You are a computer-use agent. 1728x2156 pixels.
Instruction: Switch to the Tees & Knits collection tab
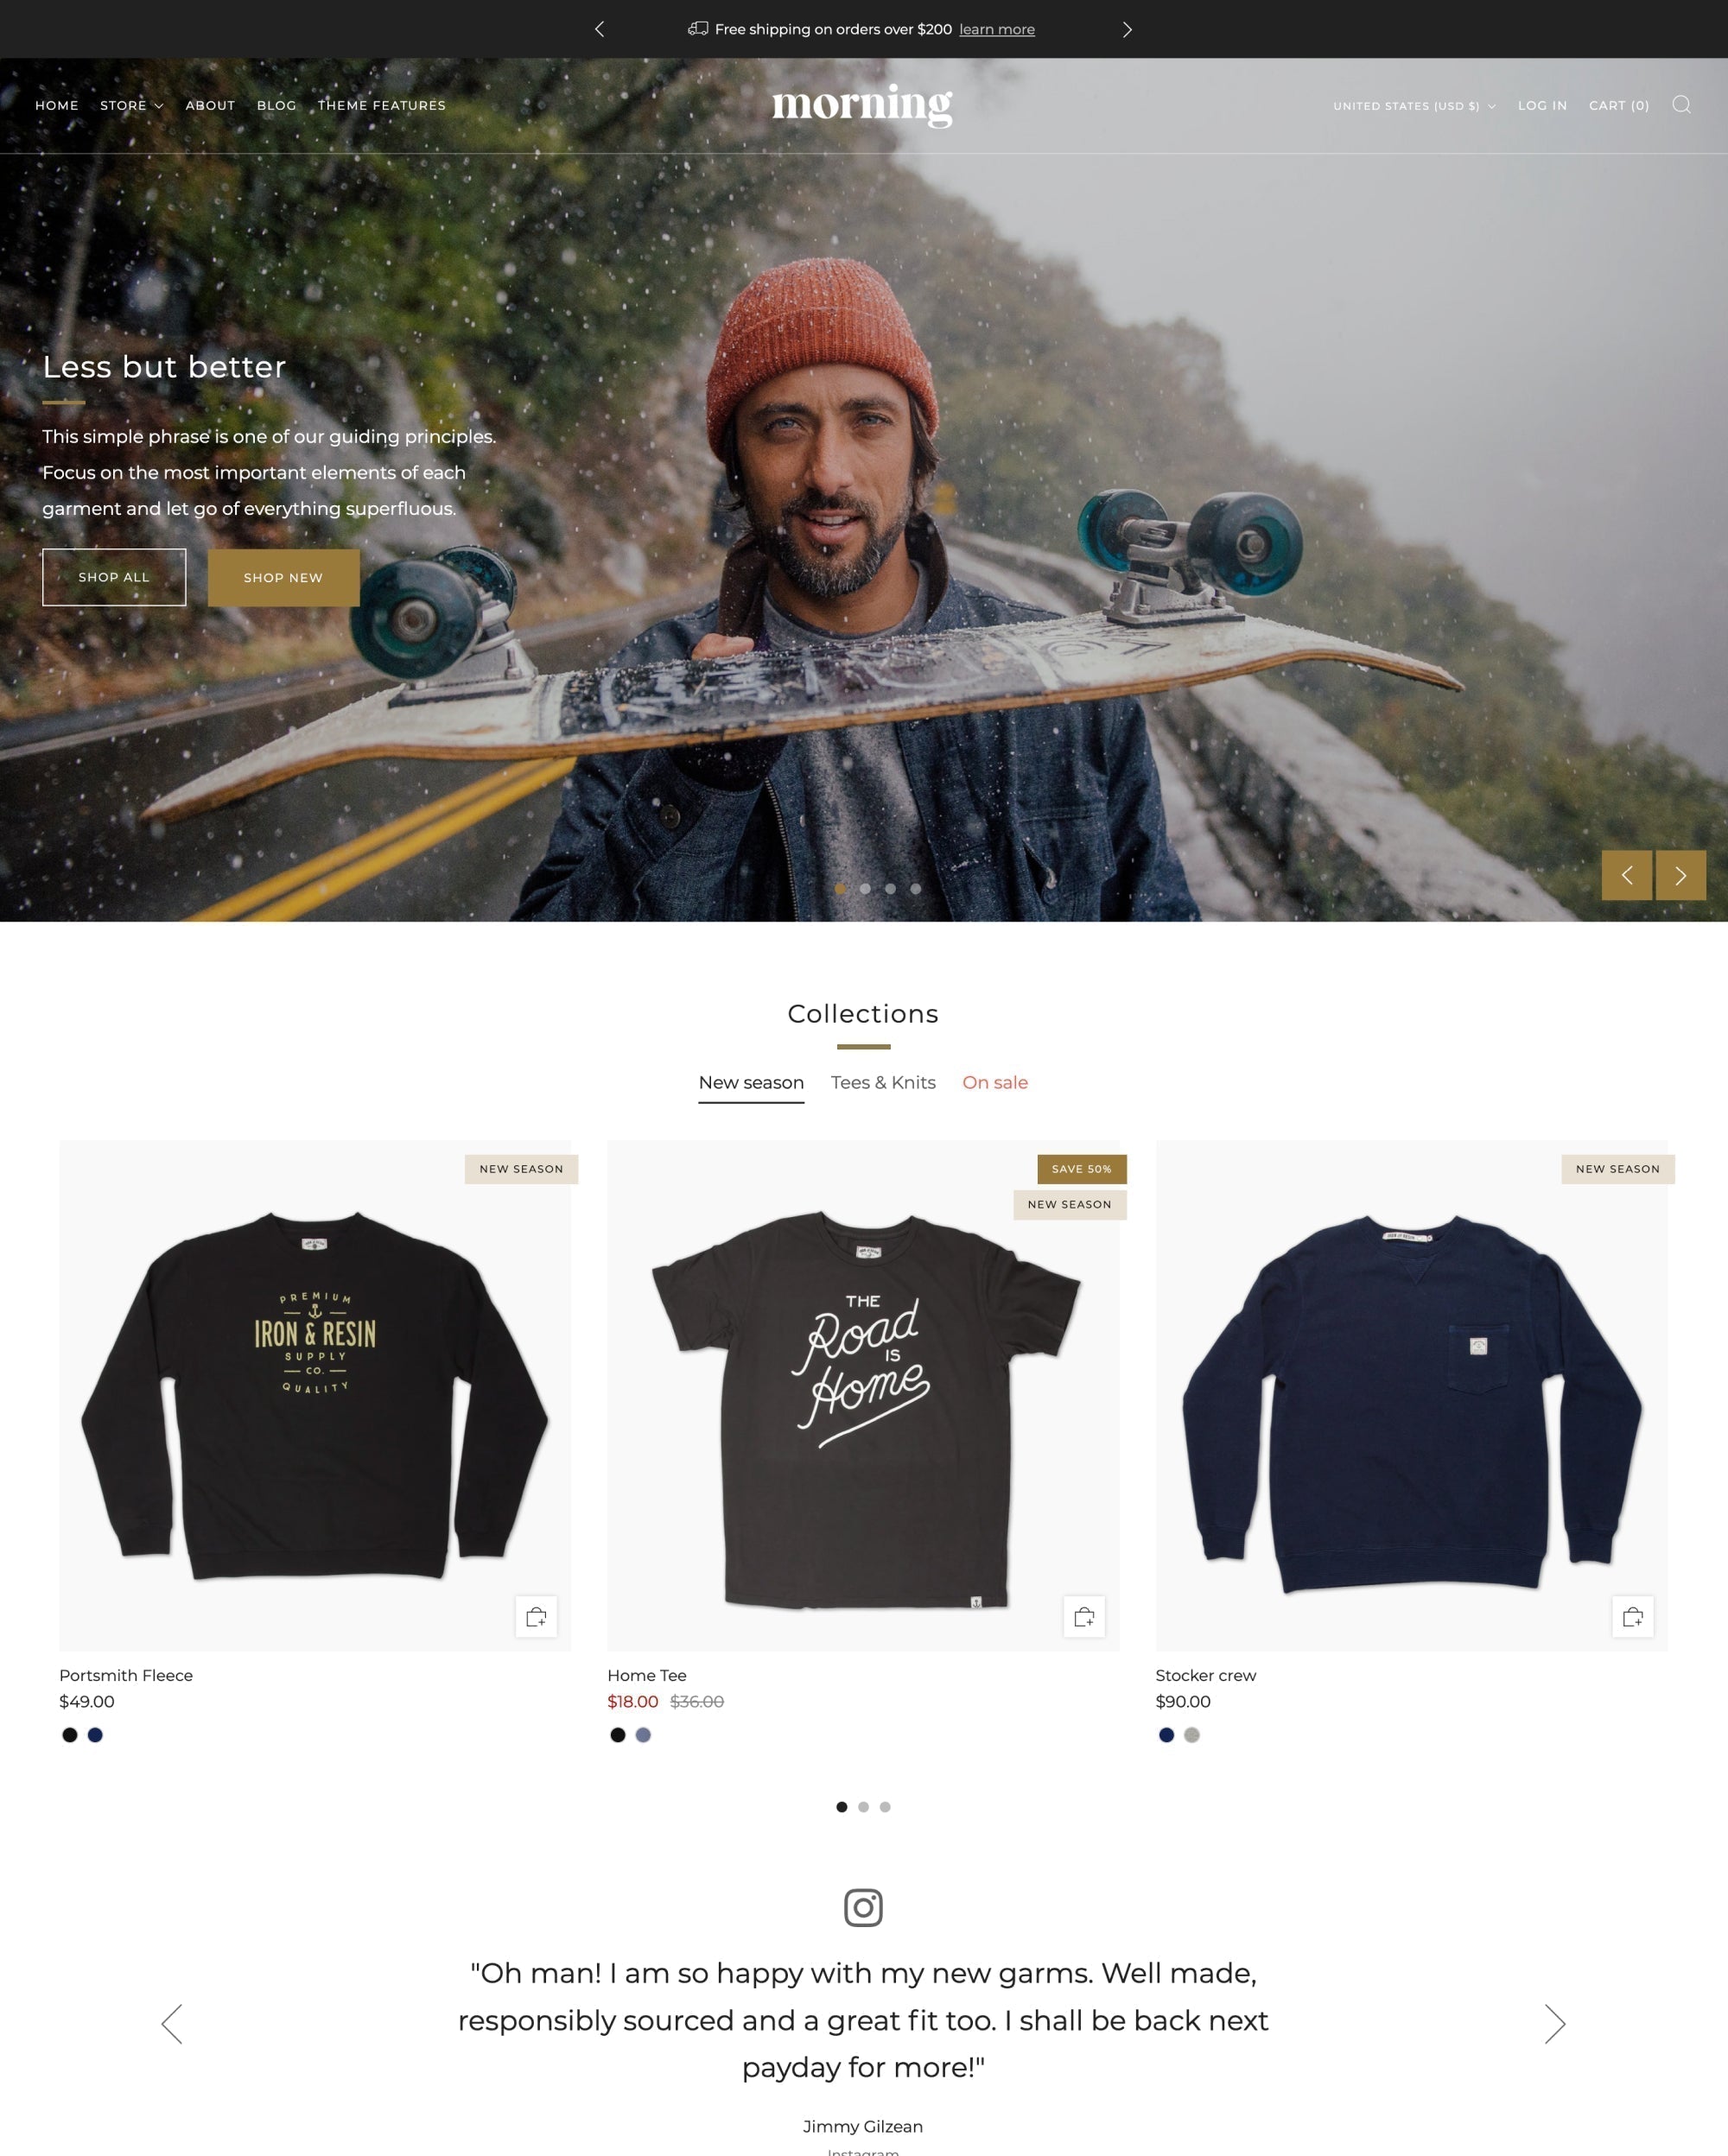click(881, 1082)
